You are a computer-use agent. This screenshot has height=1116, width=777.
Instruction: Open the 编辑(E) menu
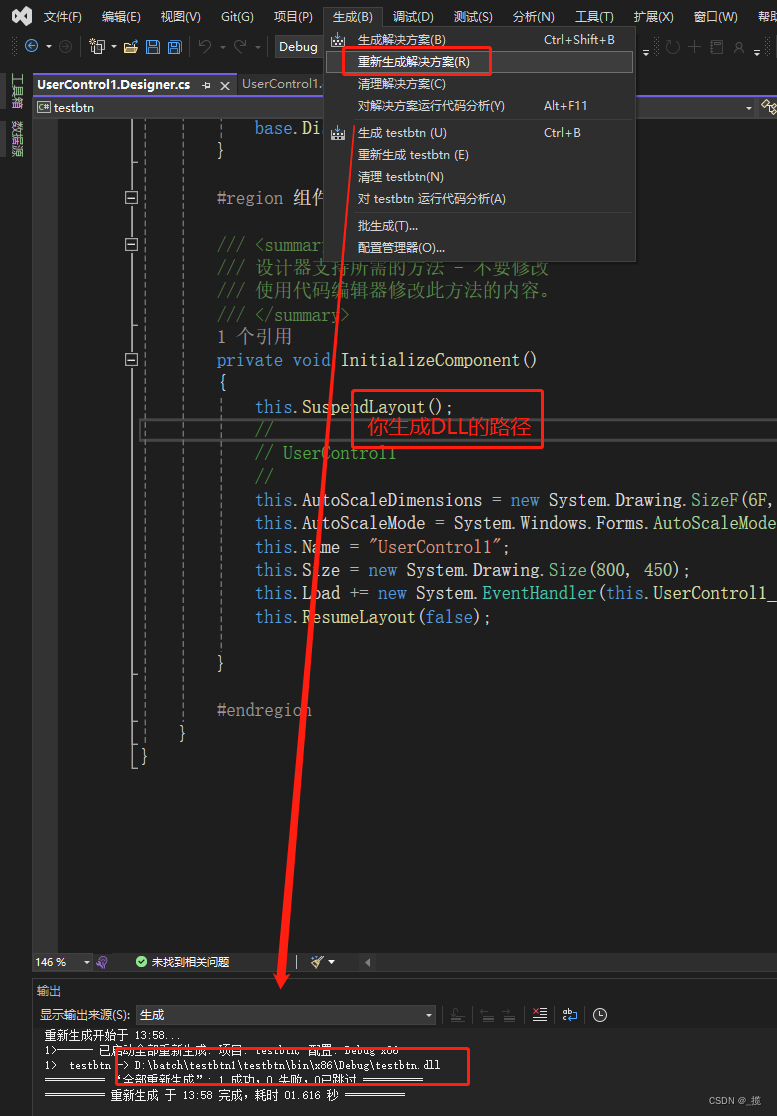122,16
